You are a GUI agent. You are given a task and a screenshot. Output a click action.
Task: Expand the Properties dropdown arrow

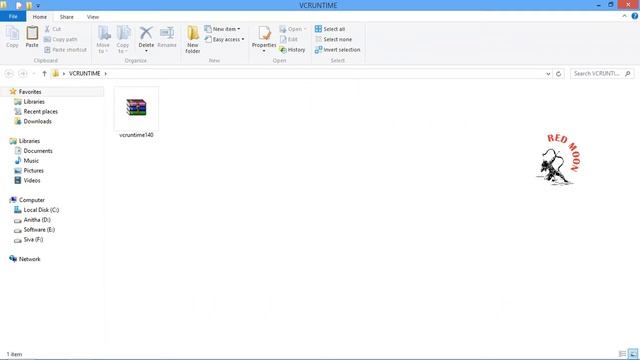pos(264,51)
